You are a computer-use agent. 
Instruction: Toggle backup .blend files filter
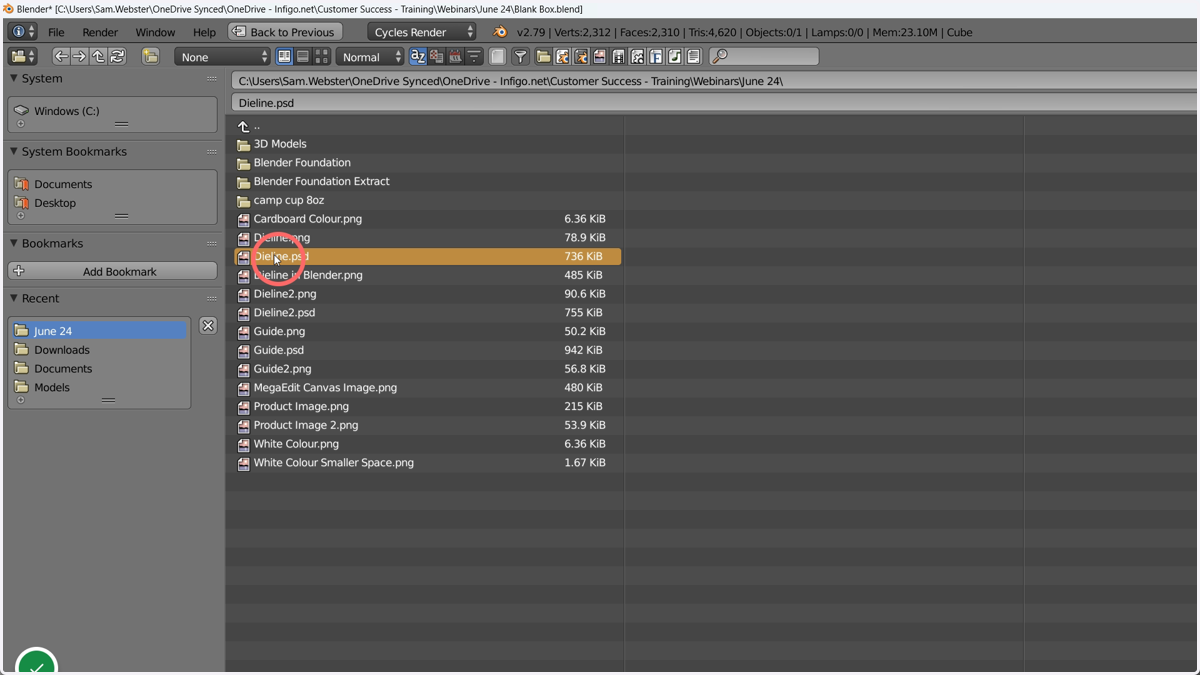(x=581, y=57)
